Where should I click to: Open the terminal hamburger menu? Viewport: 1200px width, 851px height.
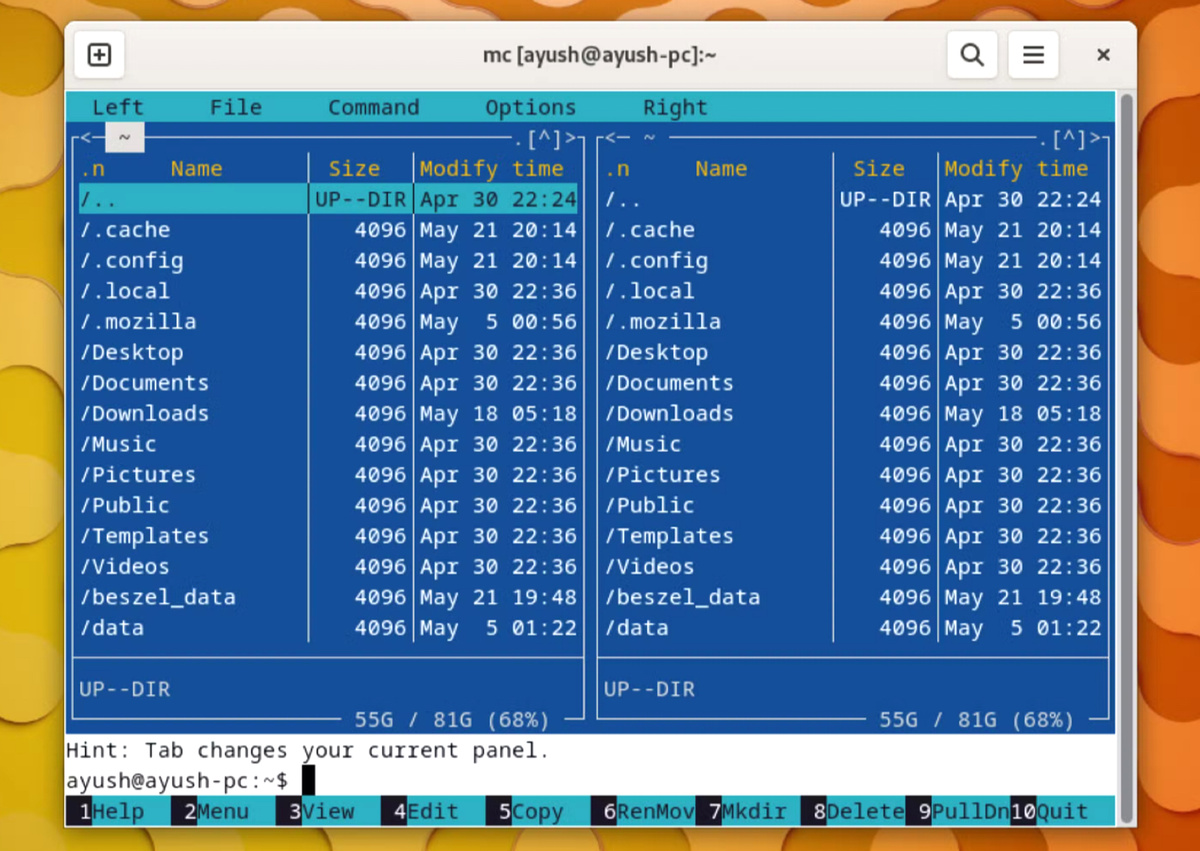[x=1033, y=54]
